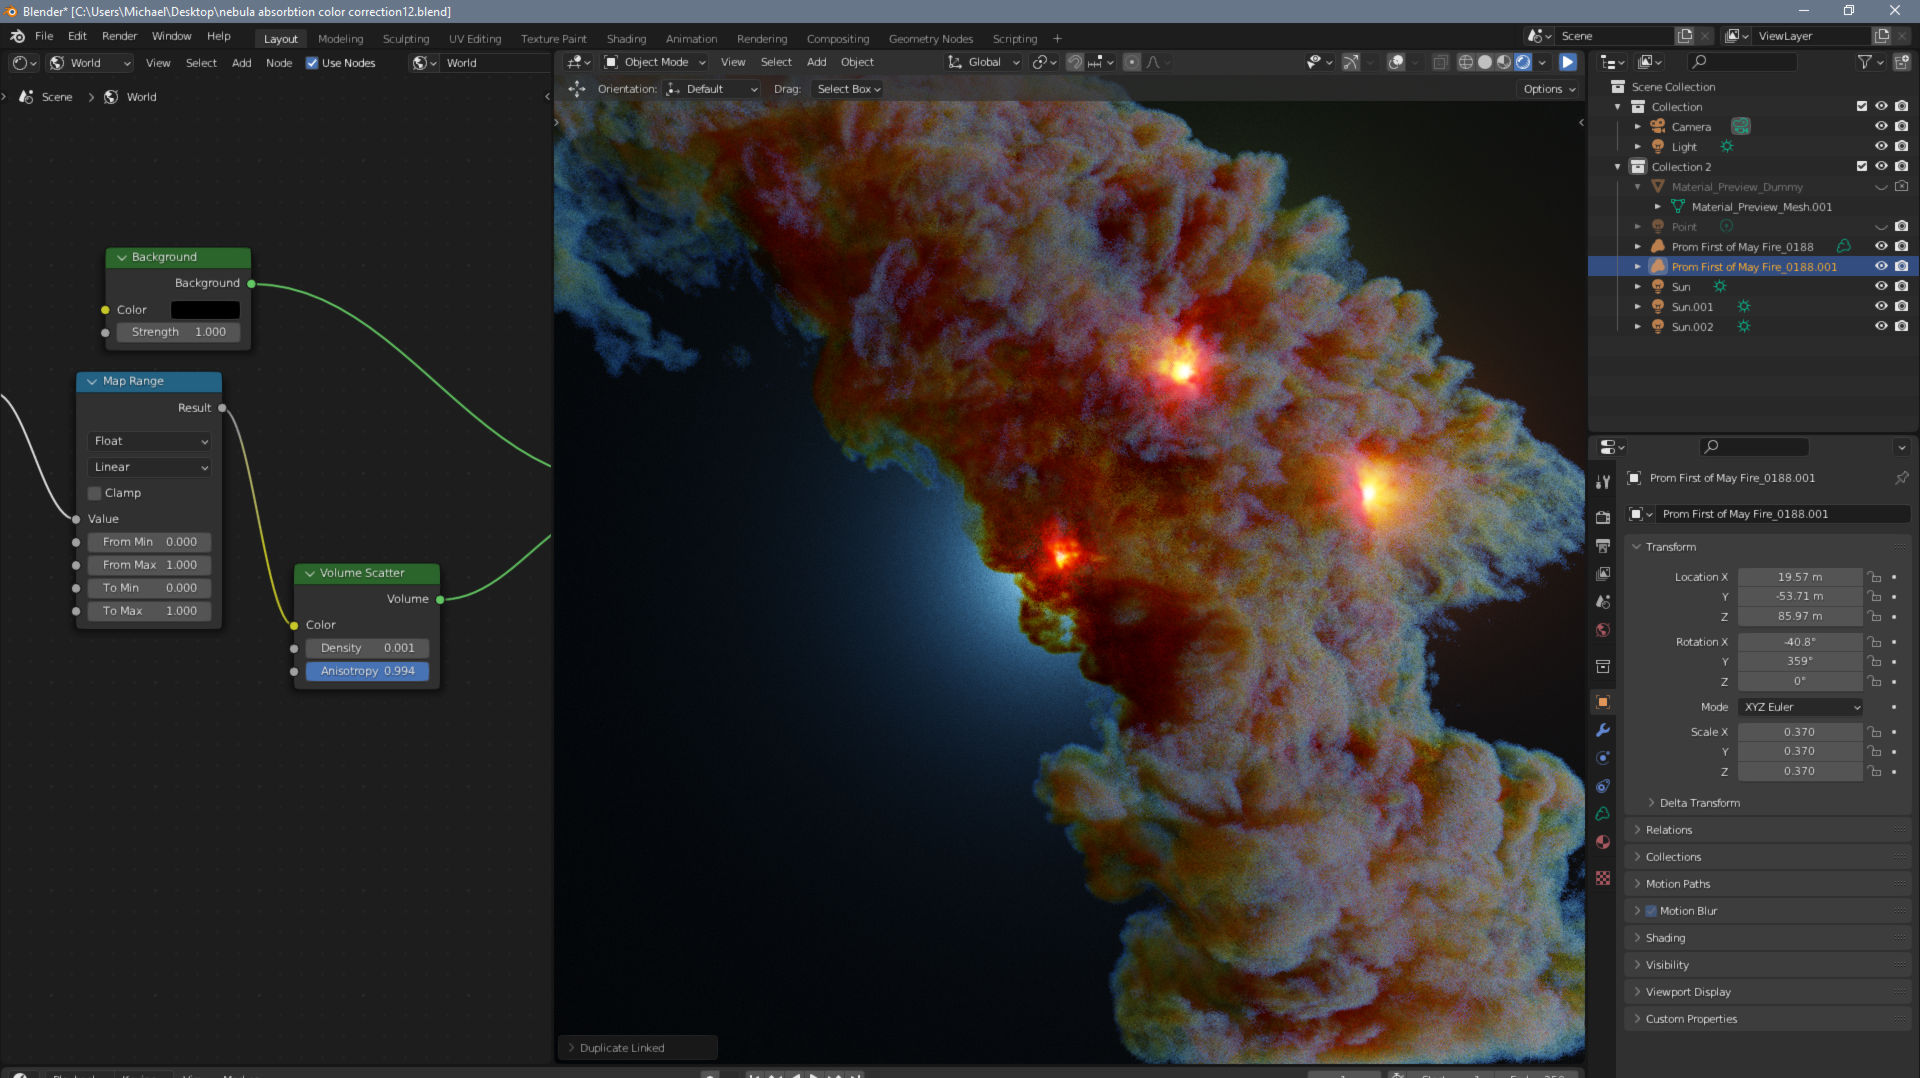Toggle visibility of Sun.001 in outliner
This screenshot has height=1078, width=1920.
(x=1882, y=307)
